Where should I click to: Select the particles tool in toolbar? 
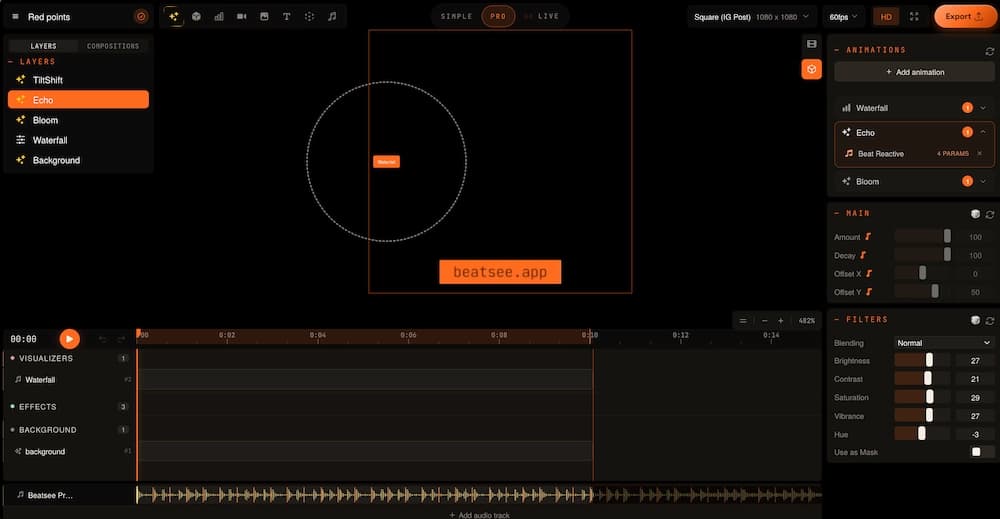tap(309, 17)
